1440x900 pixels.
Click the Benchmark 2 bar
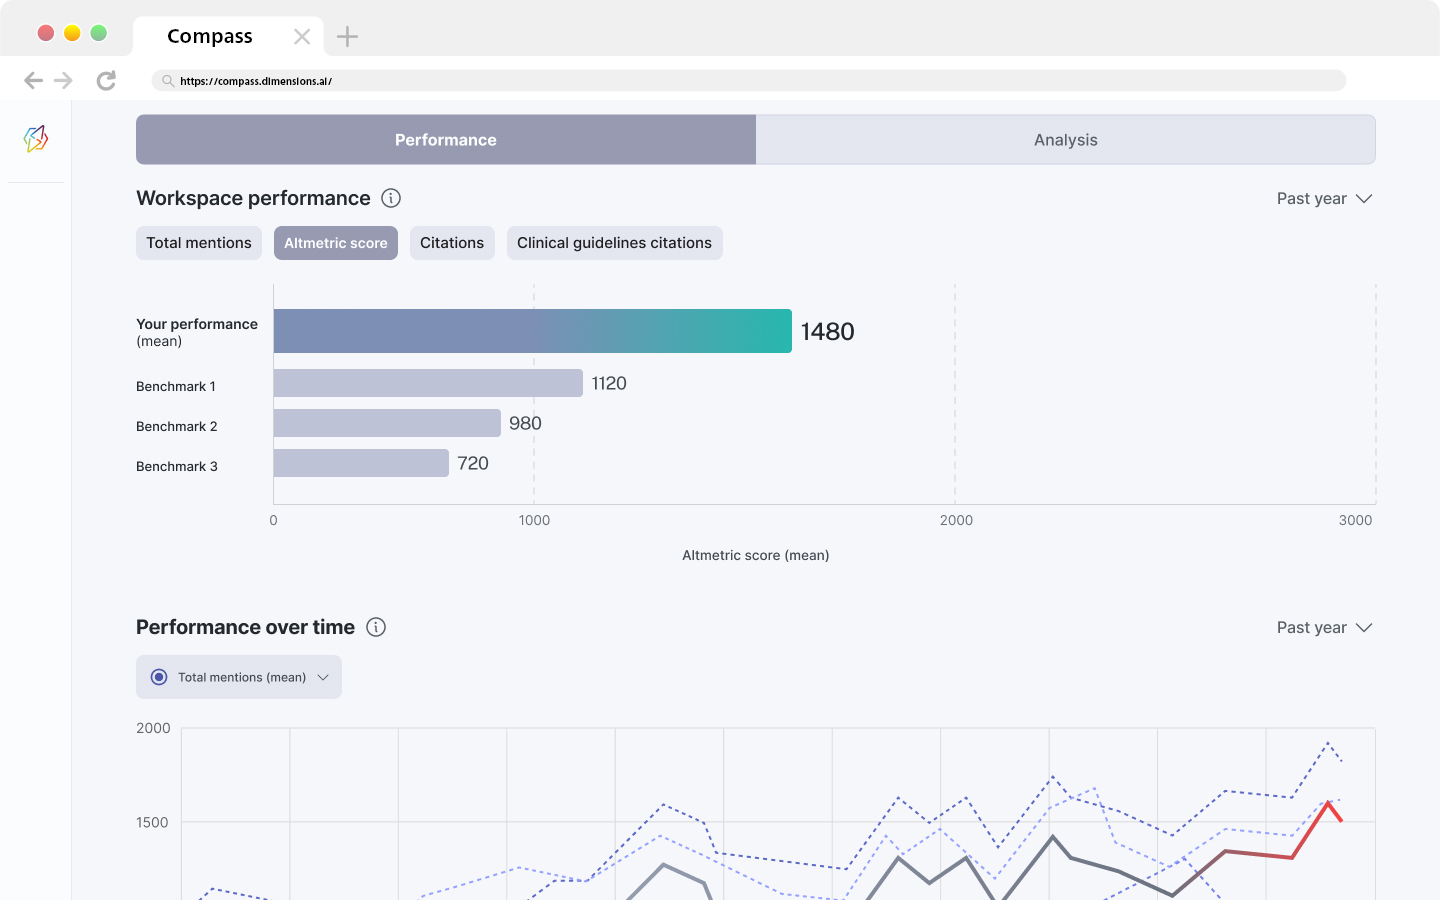(x=387, y=423)
